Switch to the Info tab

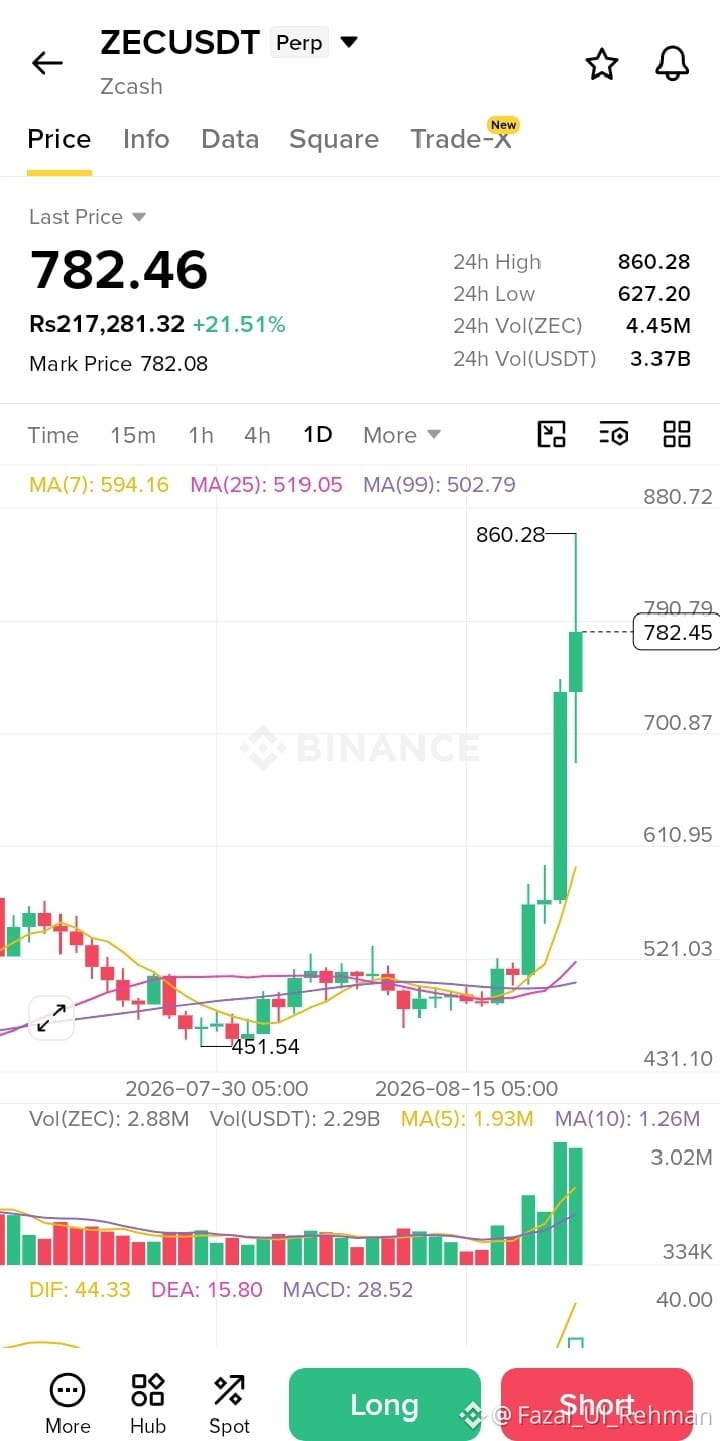pos(146,139)
